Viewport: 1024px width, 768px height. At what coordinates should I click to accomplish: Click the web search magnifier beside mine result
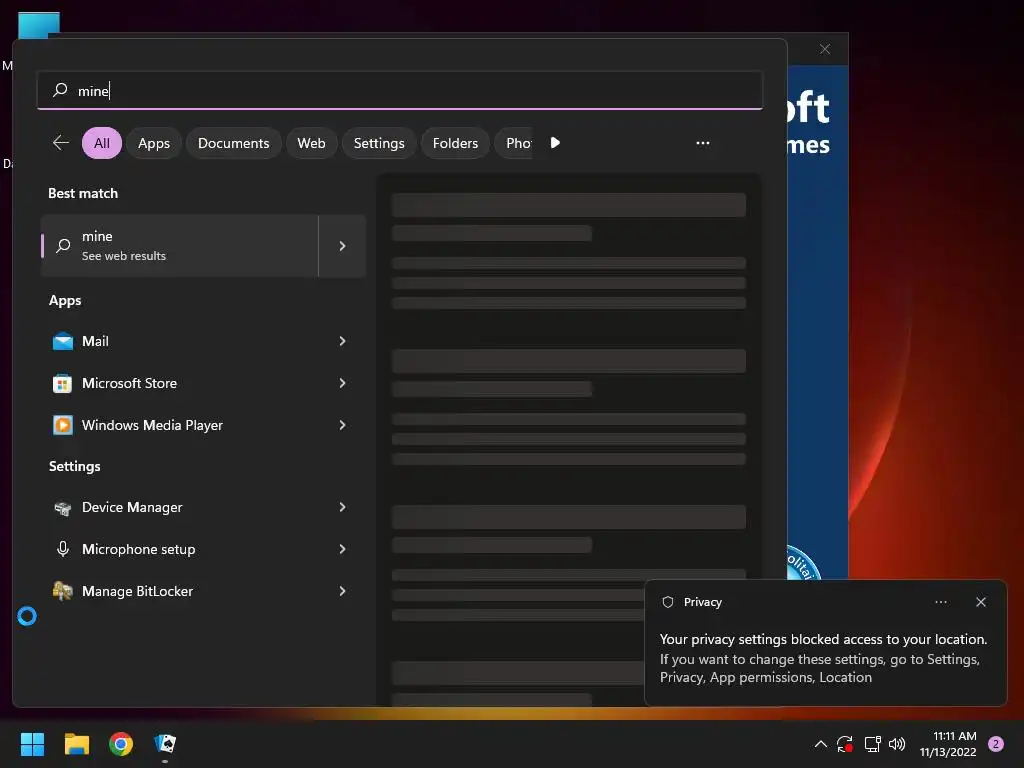click(x=63, y=246)
